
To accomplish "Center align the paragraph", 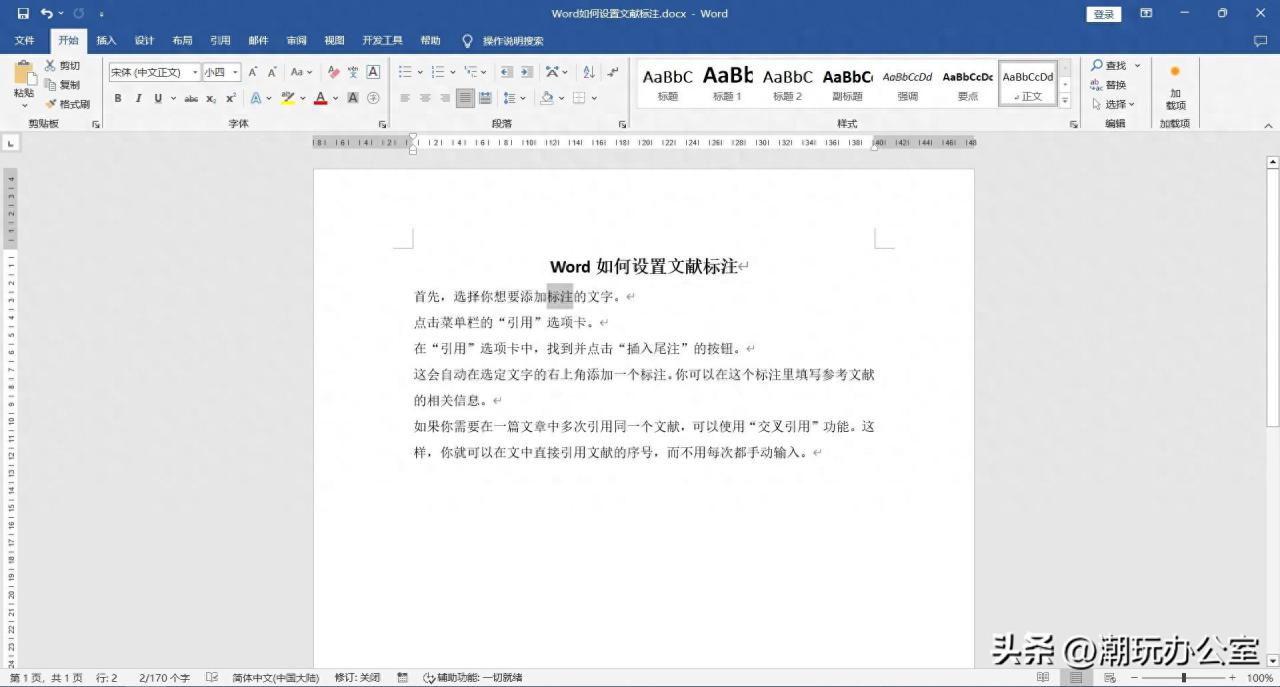I will 425,98.
